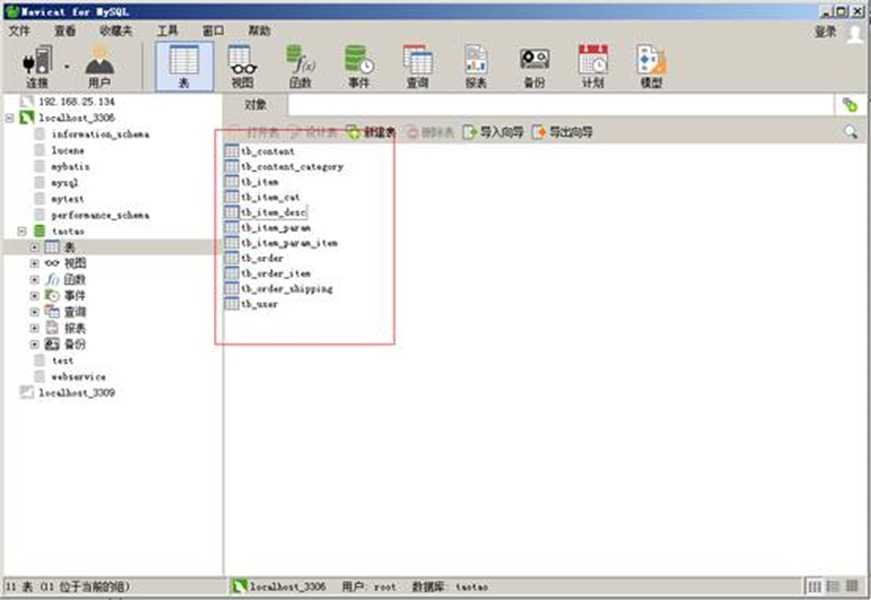Expand the 查询 node in the tree
Screen dimensions: 871x600
tap(34, 312)
